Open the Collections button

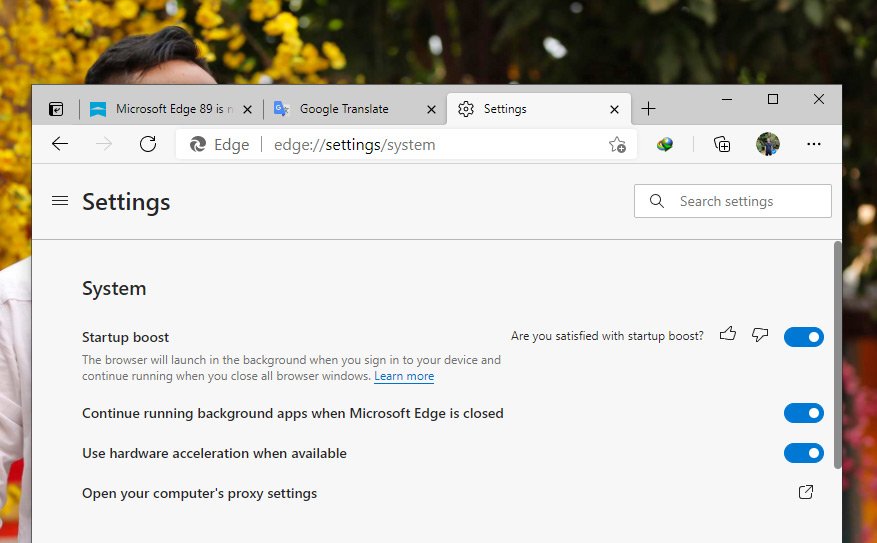click(722, 144)
